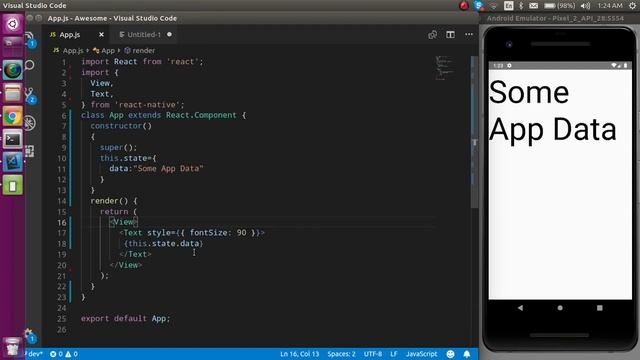Open the volume indicator in top panel
The width and height of the screenshot is (640, 360).
585,5
